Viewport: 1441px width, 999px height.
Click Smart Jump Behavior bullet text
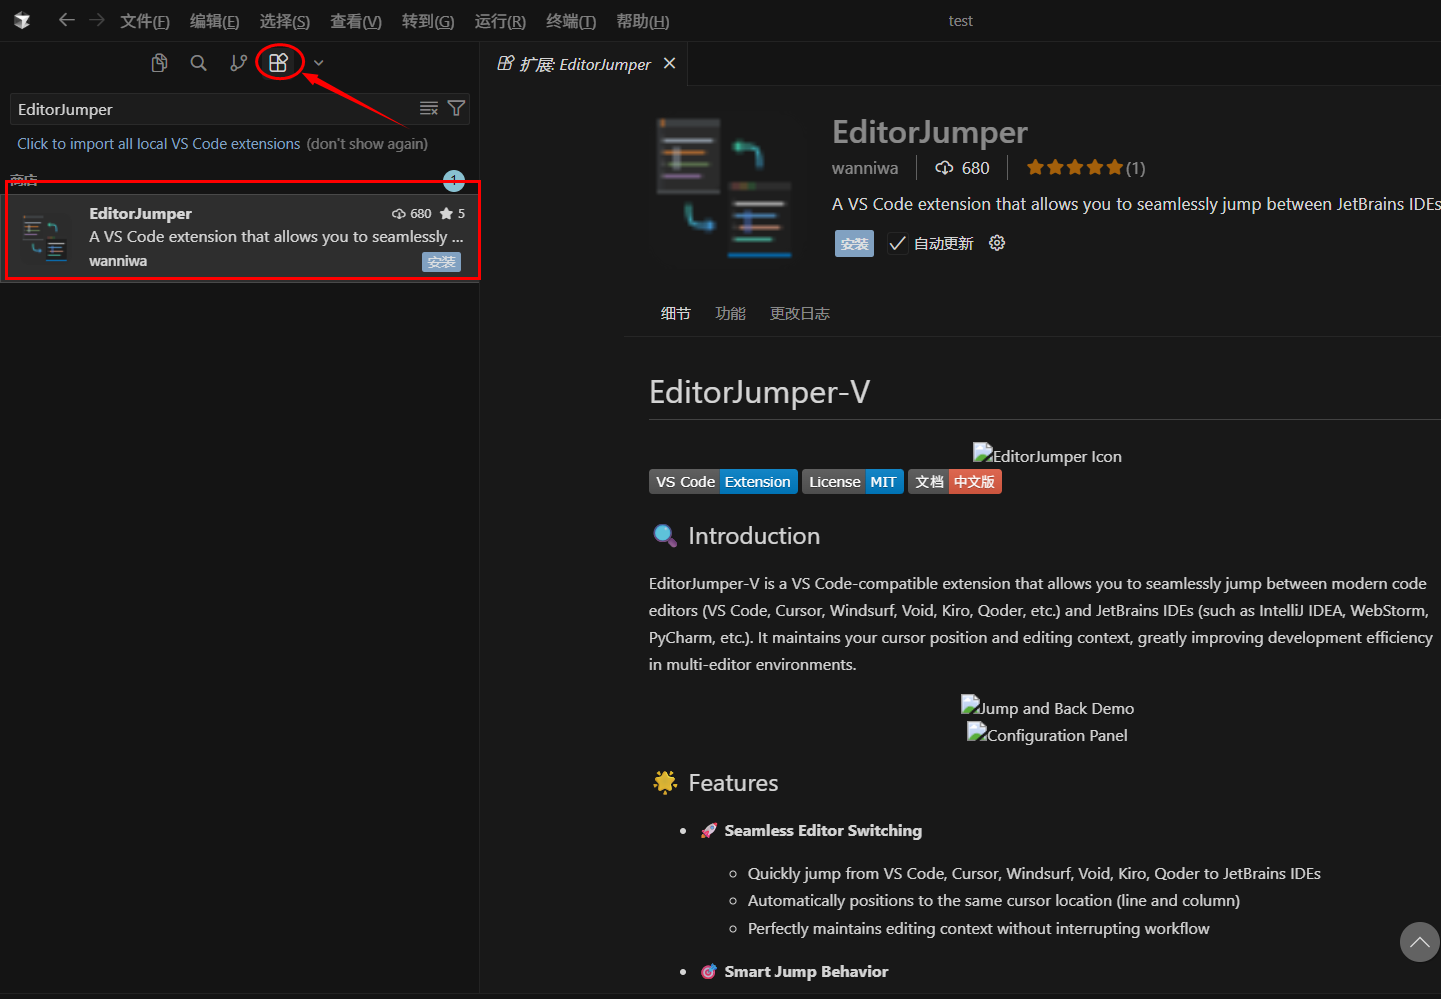[806, 972]
